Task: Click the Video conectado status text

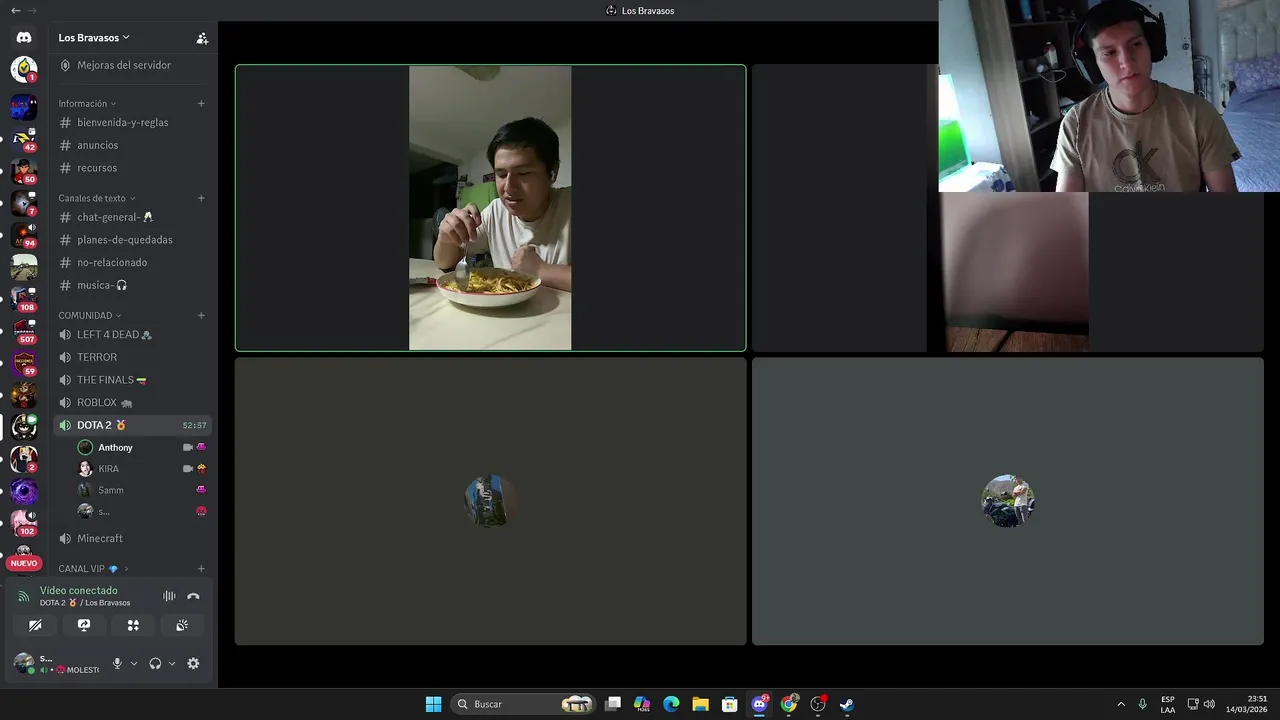Action: point(78,590)
